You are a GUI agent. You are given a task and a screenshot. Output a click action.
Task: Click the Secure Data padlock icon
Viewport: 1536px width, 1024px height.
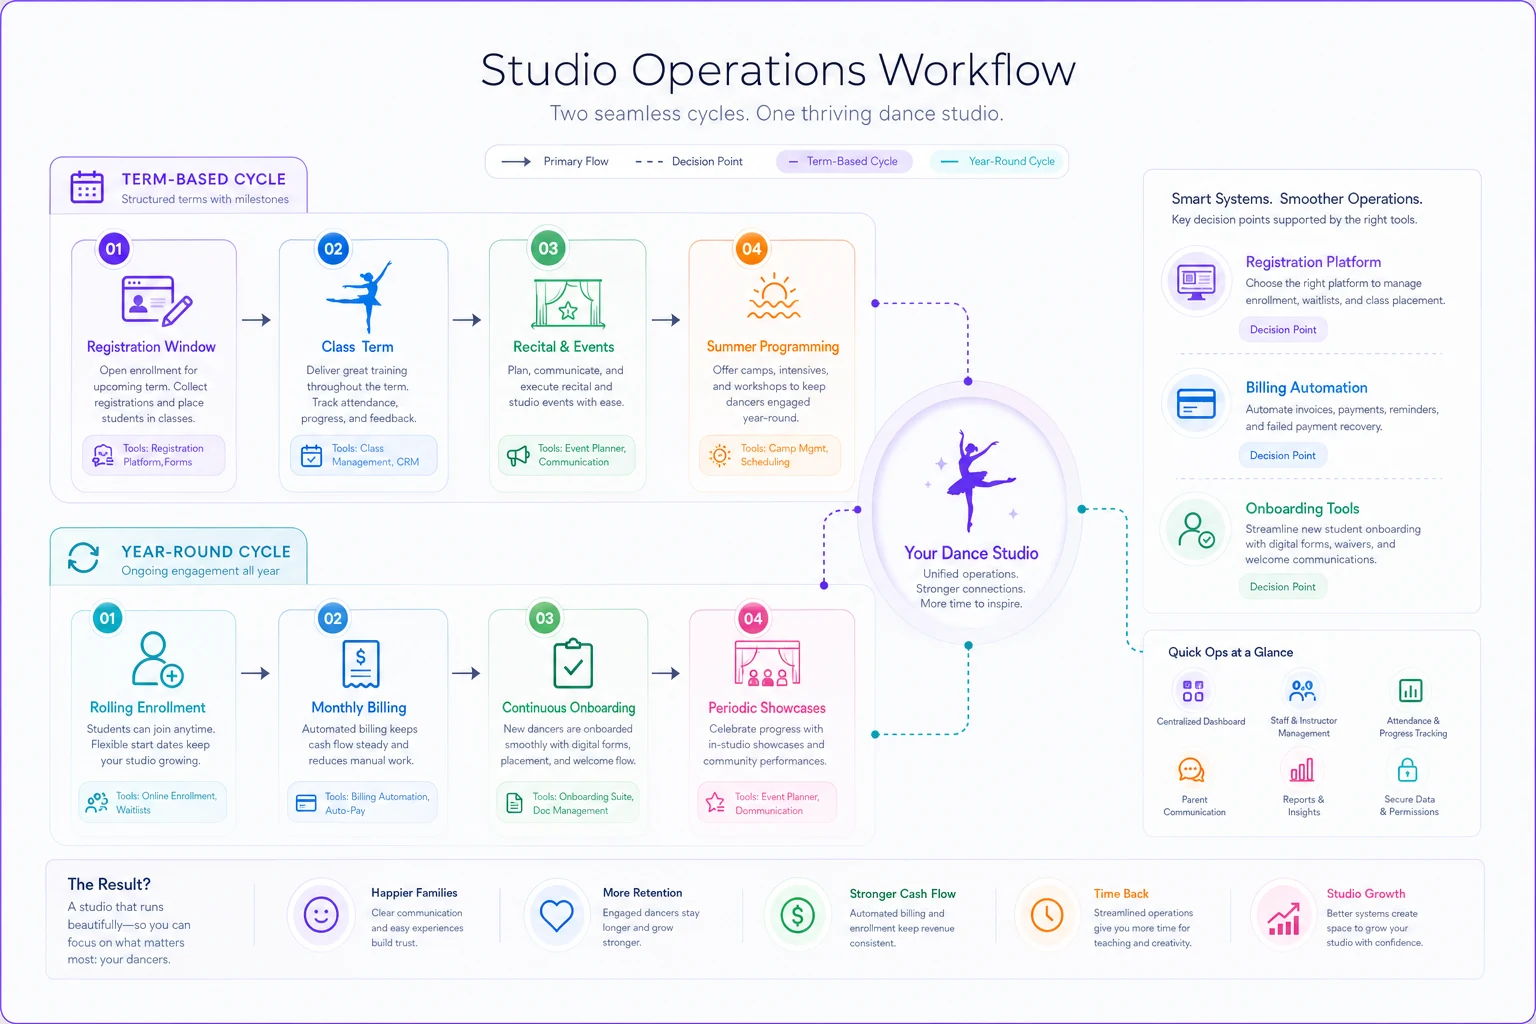(1407, 770)
